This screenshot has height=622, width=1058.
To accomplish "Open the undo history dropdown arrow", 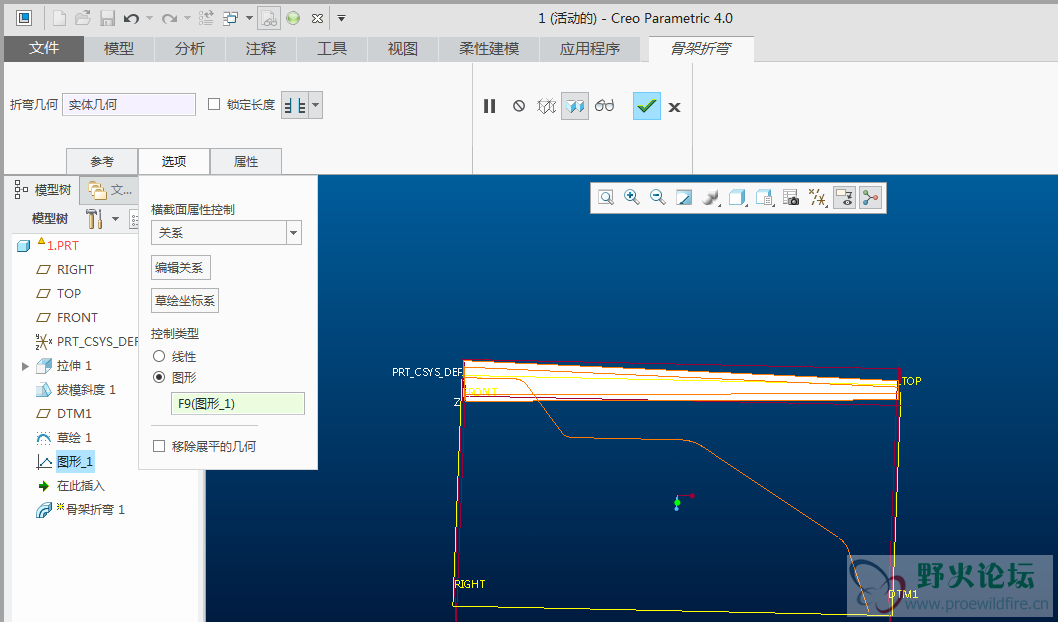I will [x=149, y=18].
